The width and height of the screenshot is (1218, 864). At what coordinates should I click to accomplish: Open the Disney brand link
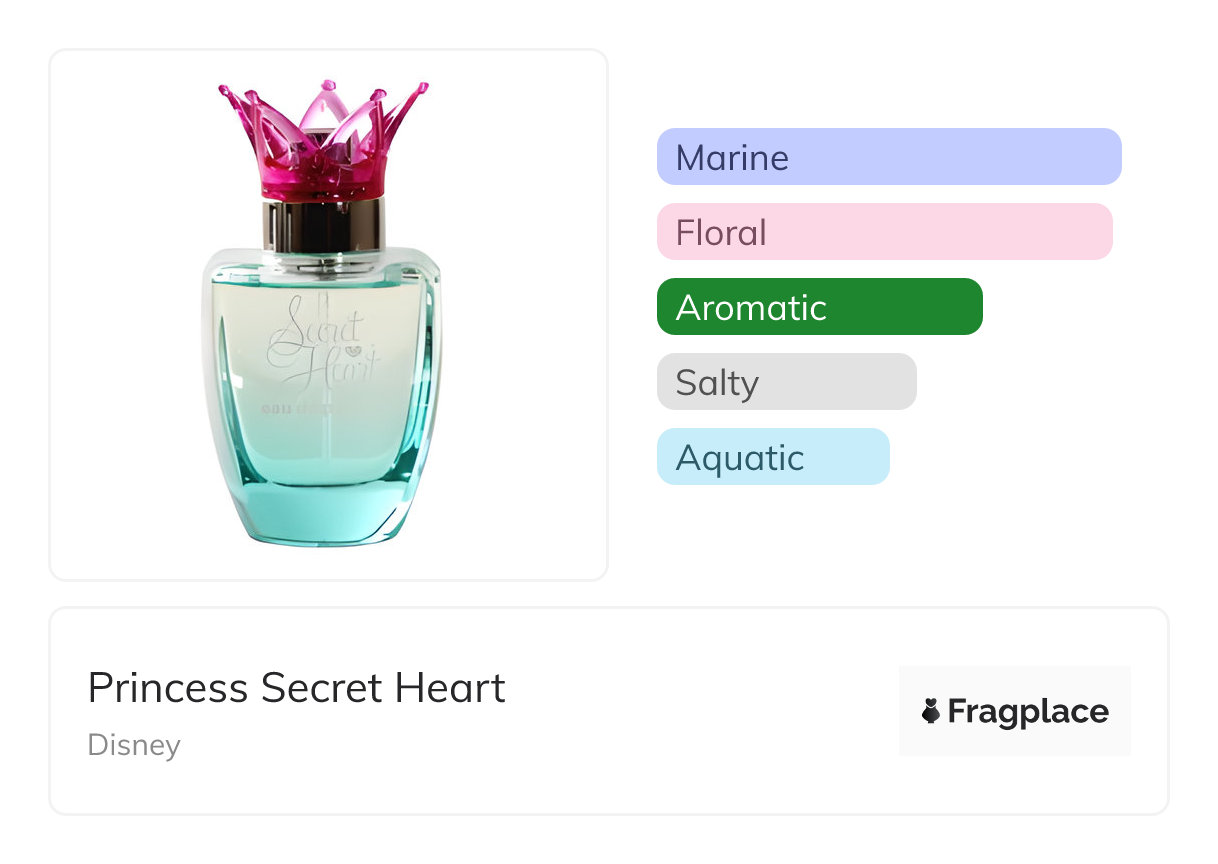point(134,745)
